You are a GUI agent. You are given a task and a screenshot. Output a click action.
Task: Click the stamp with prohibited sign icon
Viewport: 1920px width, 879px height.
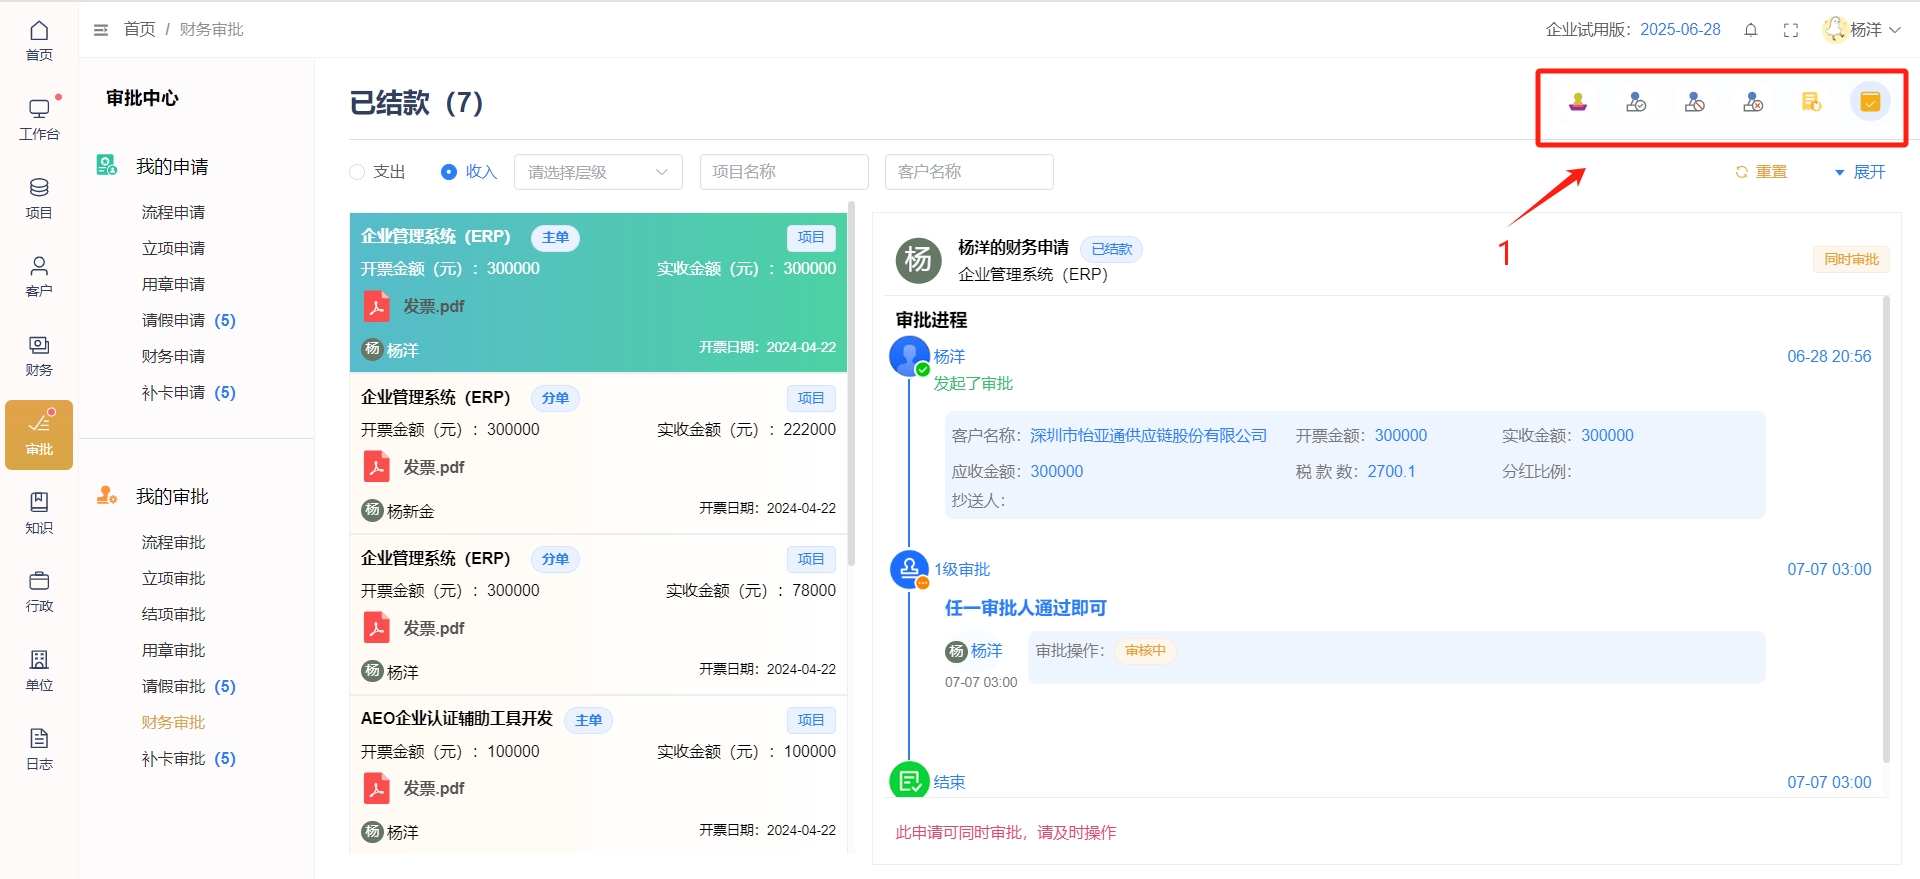[x=1695, y=102]
